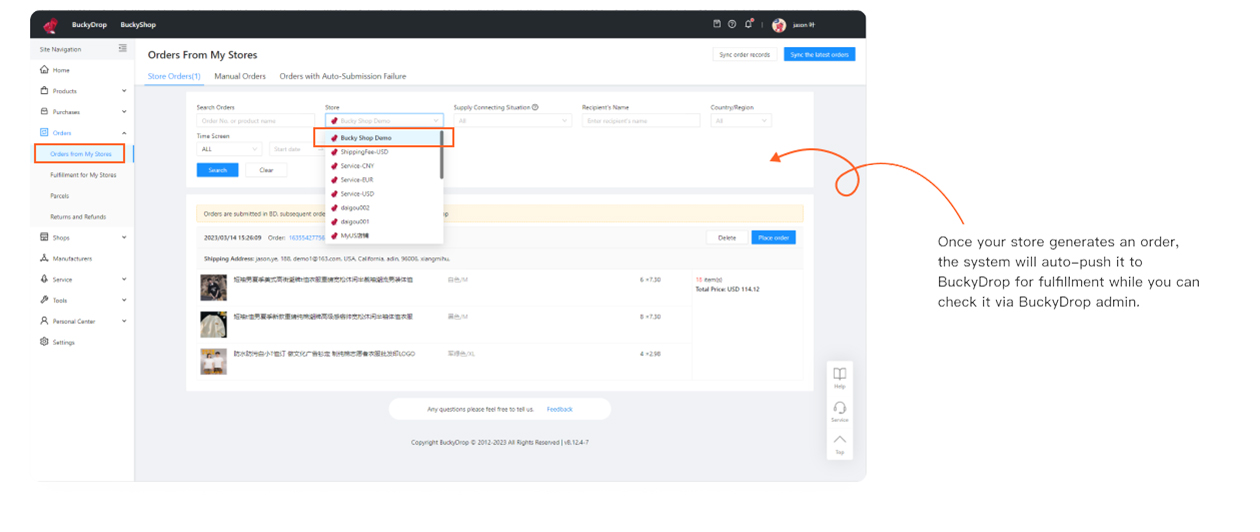This screenshot has height=532, width=1260.
Task: Open Fulfillment for My Stores
Action: pyautogui.click(x=83, y=175)
